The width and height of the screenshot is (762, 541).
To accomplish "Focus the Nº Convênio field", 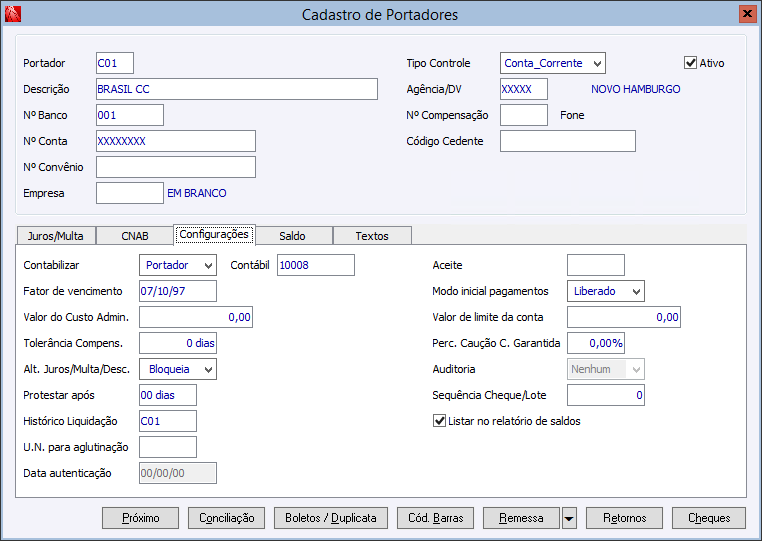I will (175, 167).
